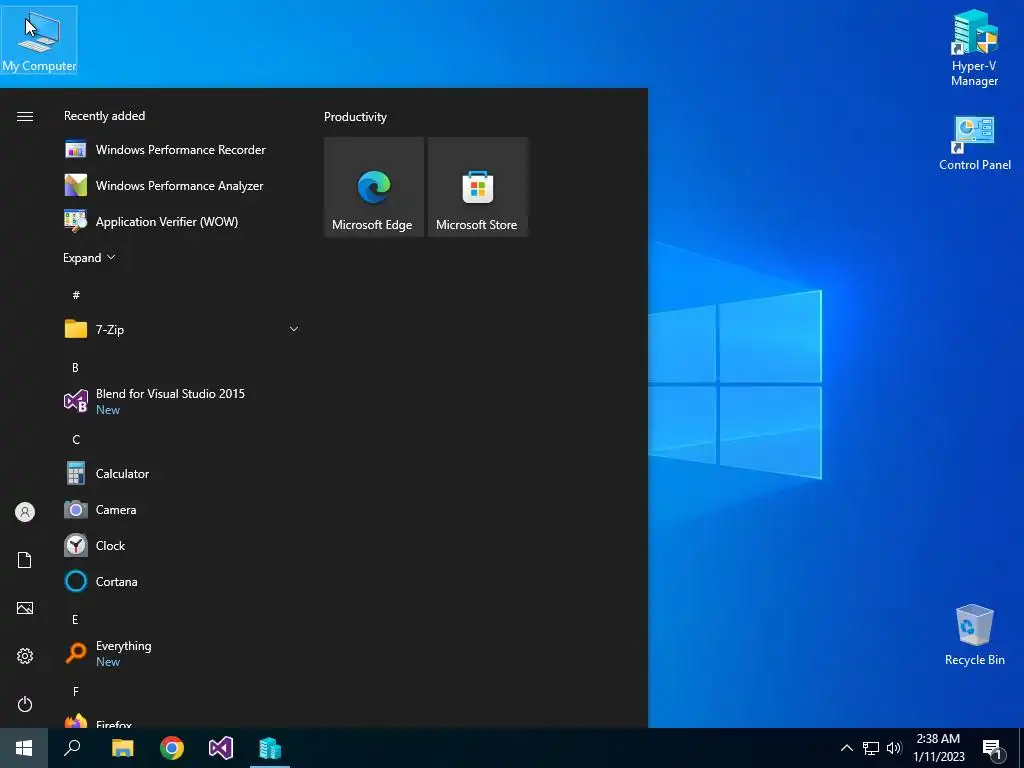1024x768 pixels.
Task: Open the network status tray icon
Action: pos(871,748)
